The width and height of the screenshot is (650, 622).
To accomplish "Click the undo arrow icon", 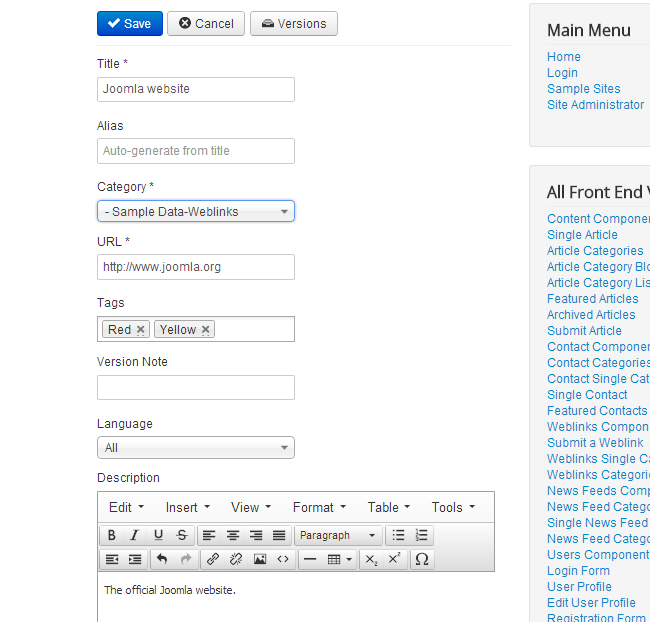I will point(162,559).
